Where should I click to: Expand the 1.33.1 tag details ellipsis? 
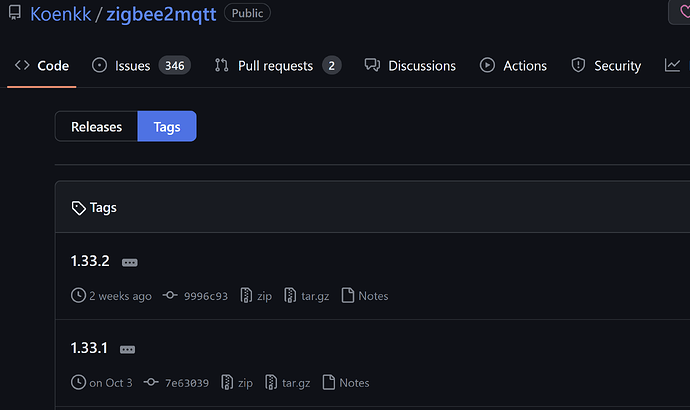(x=127, y=349)
